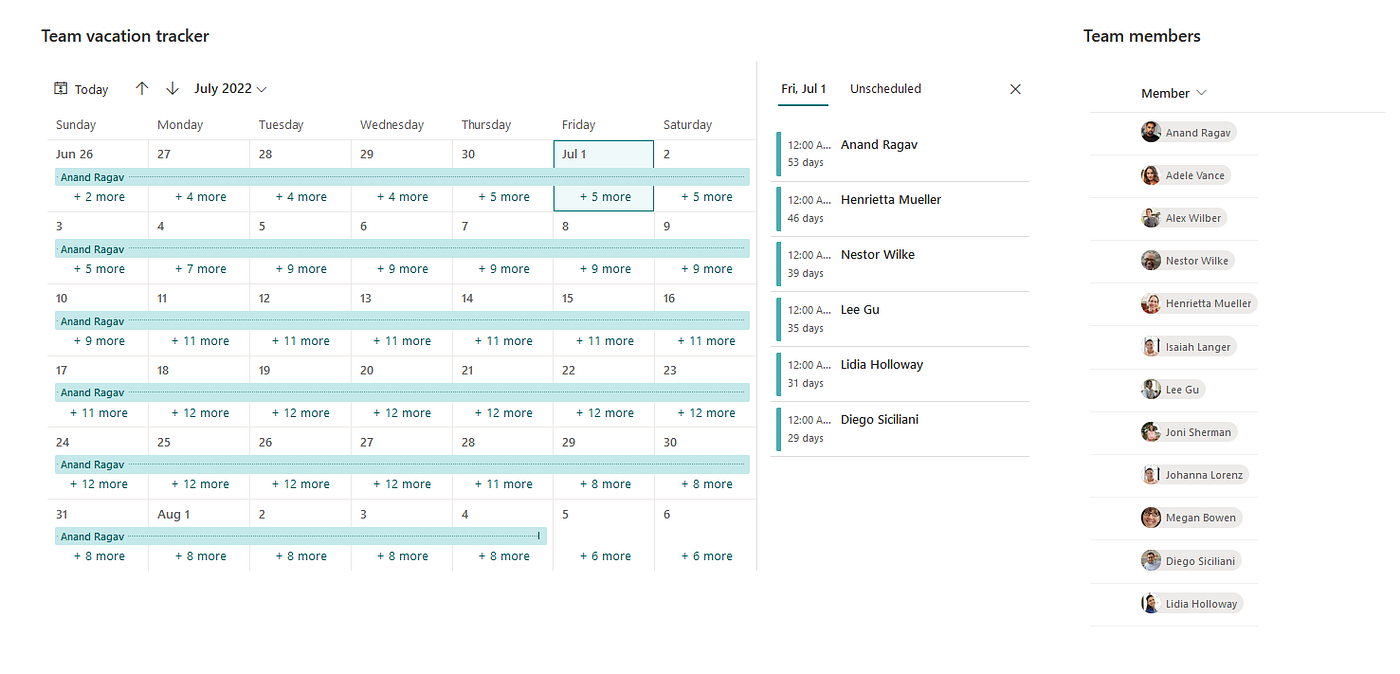Select the Fri, Jul 1 tab
1400x674 pixels.
[x=803, y=88]
